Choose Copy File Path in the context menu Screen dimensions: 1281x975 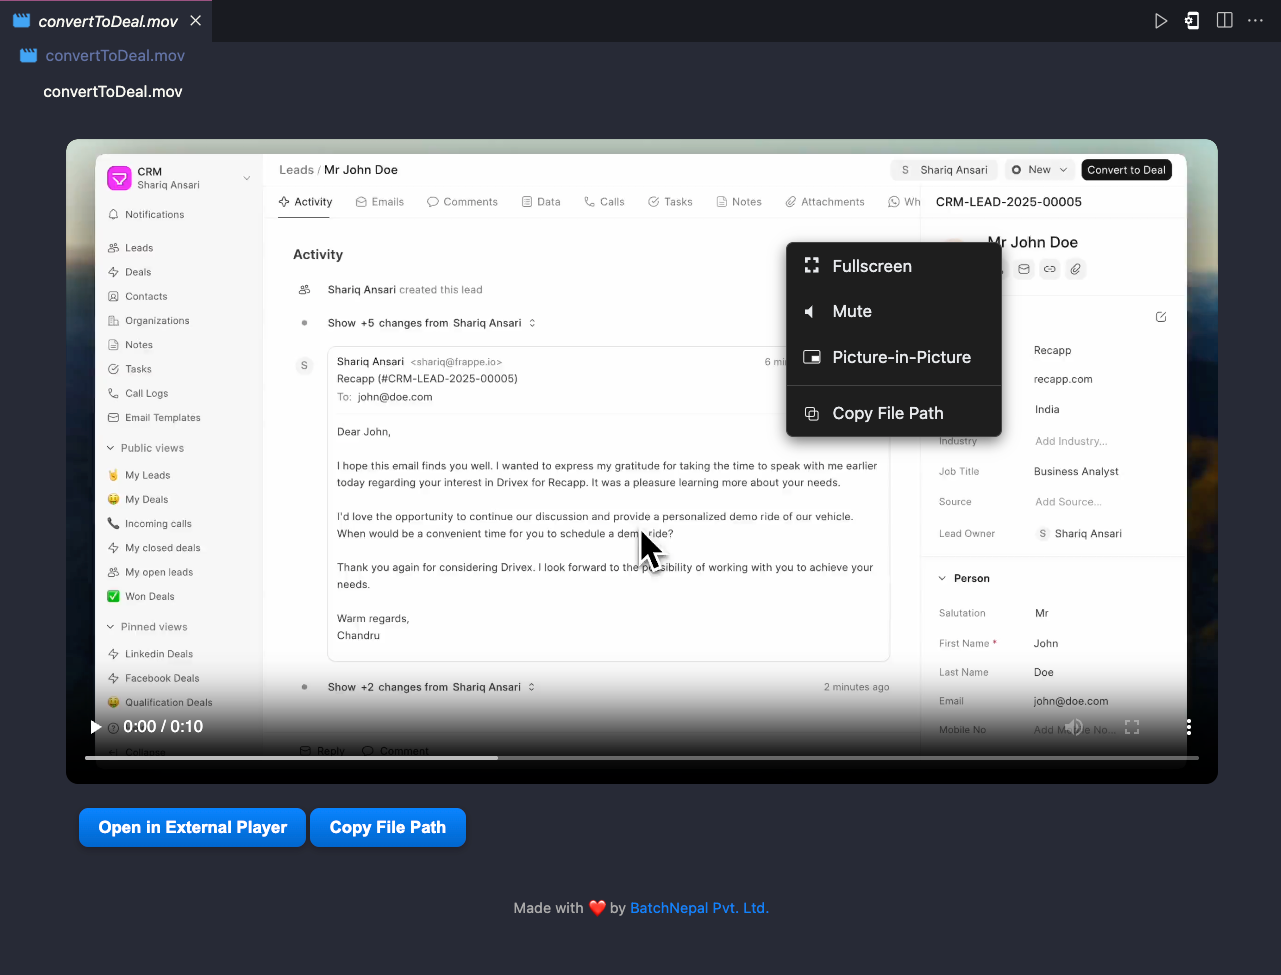click(x=894, y=413)
